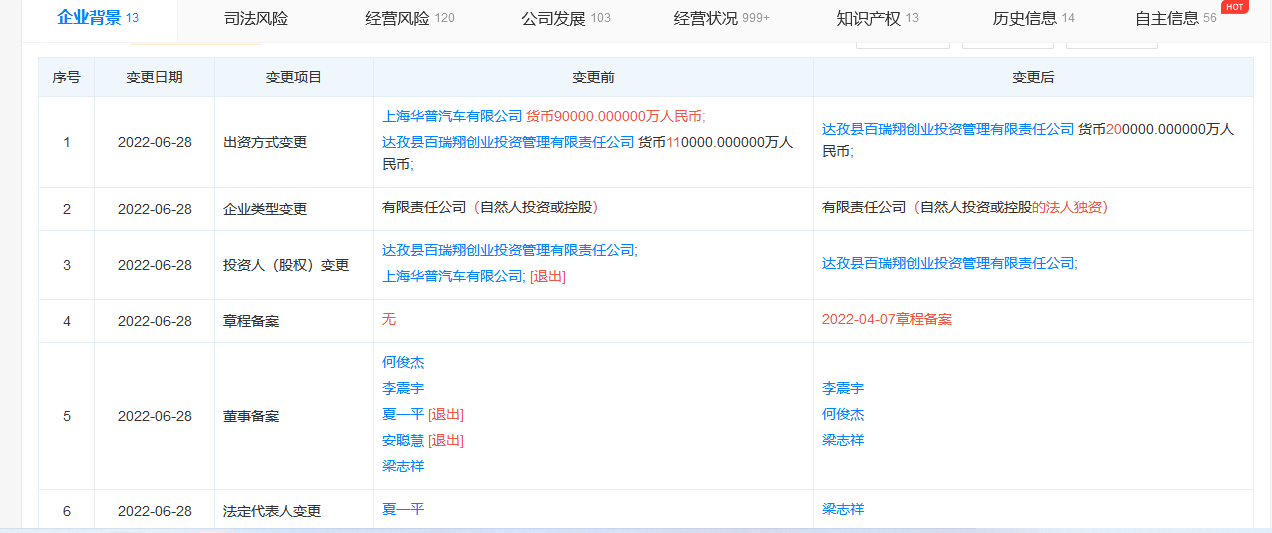Open 梁志祥 in the 董事备案 变更后 list
Screen dimensions: 1272x533
(x=843, y=440)
